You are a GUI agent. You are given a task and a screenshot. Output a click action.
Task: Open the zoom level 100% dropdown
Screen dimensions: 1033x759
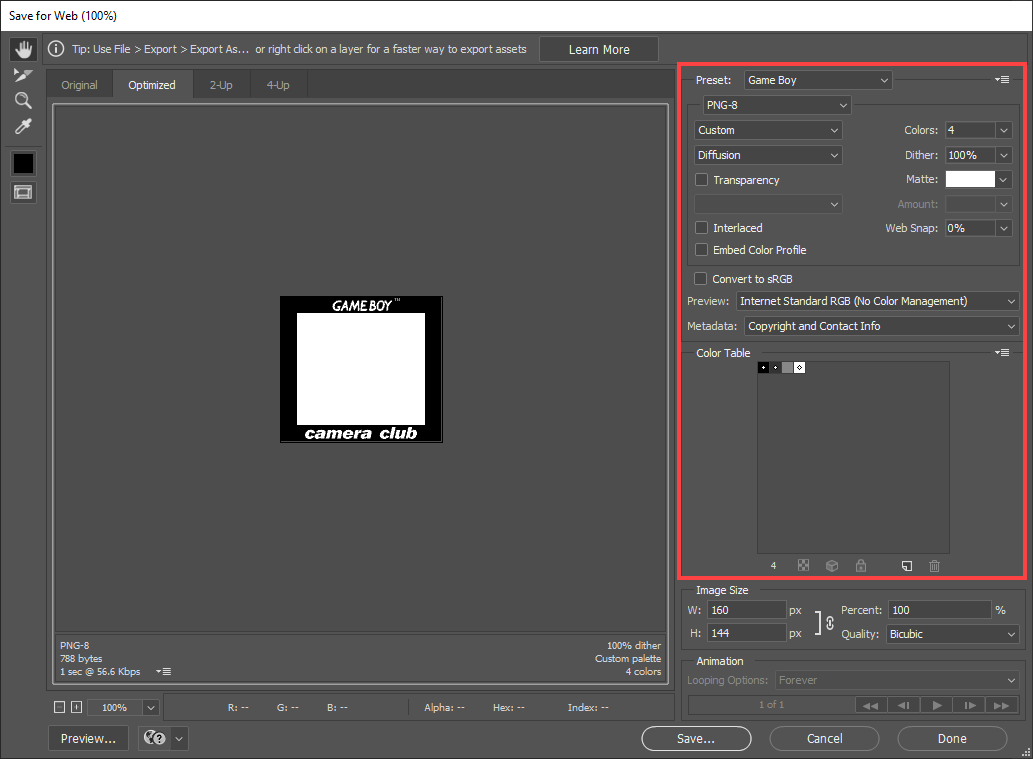pos(123,707)
